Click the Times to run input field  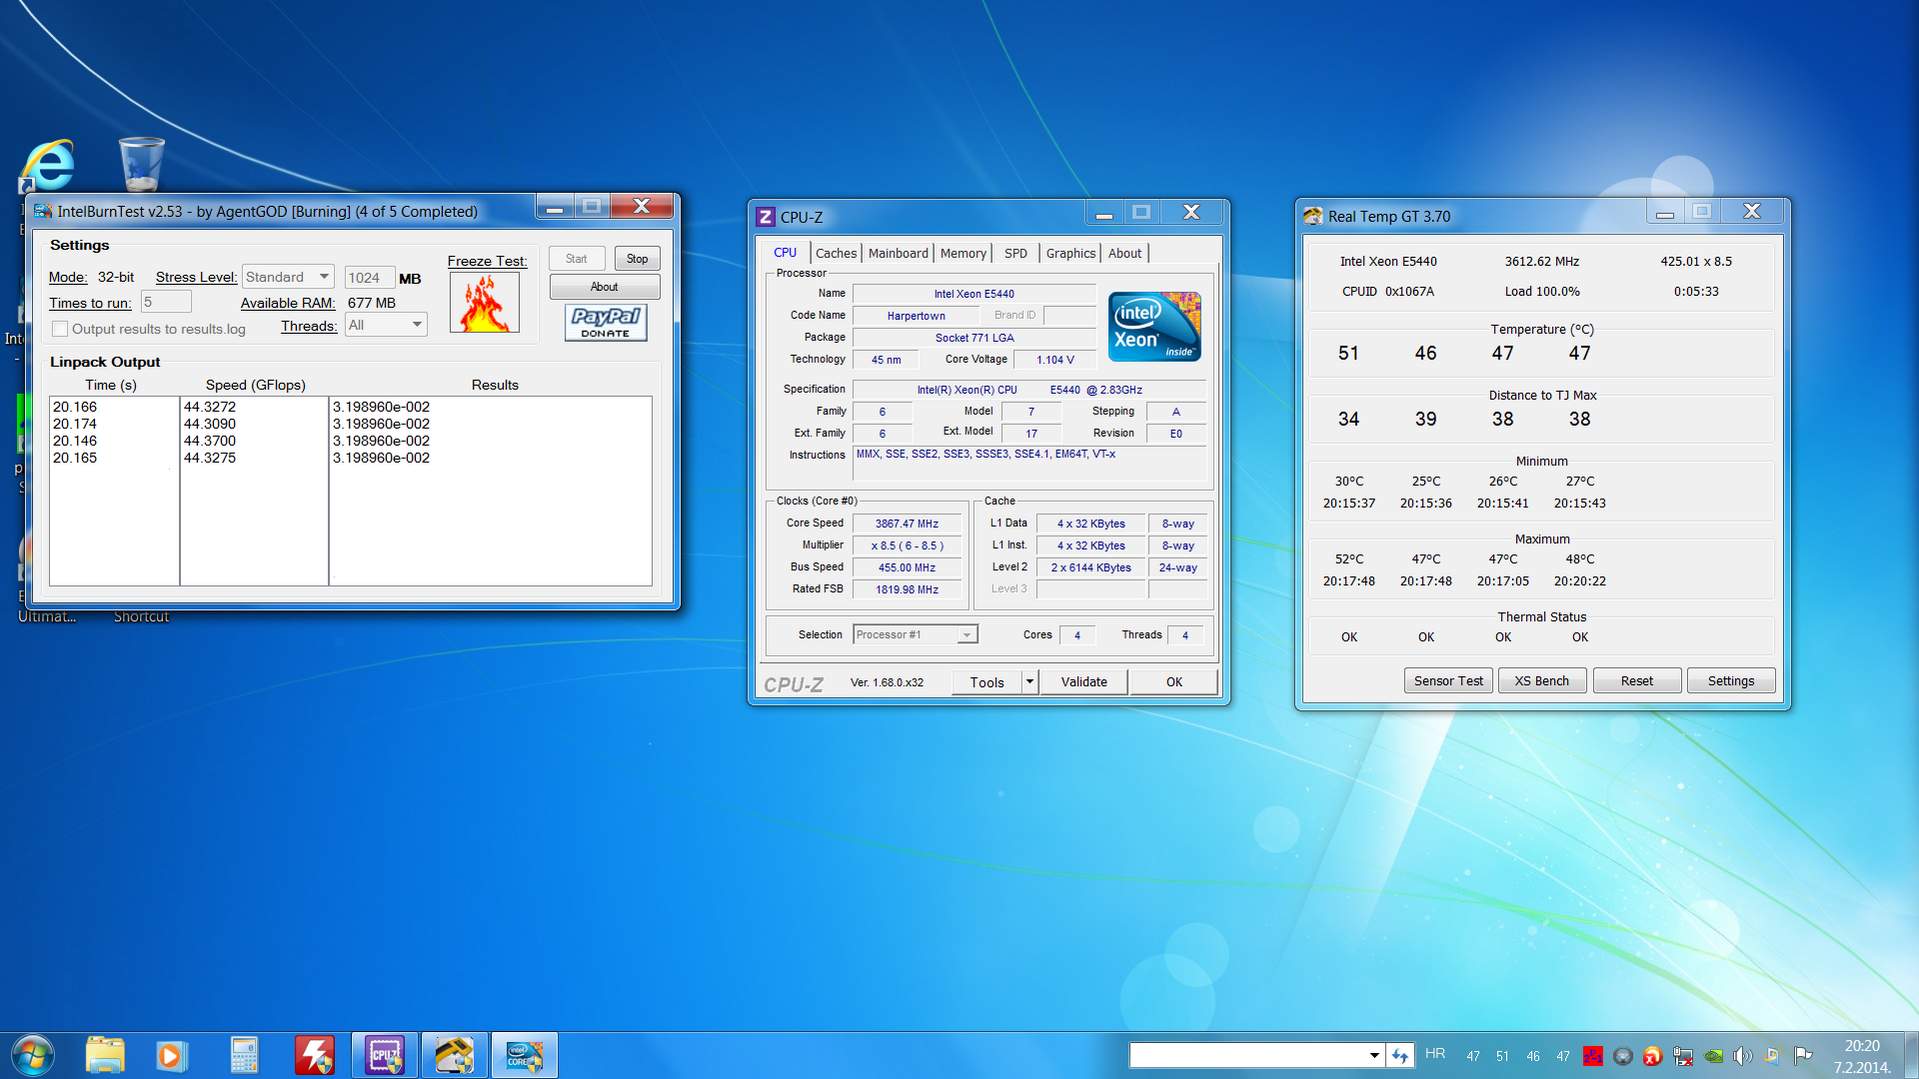[x=165, y=302]
